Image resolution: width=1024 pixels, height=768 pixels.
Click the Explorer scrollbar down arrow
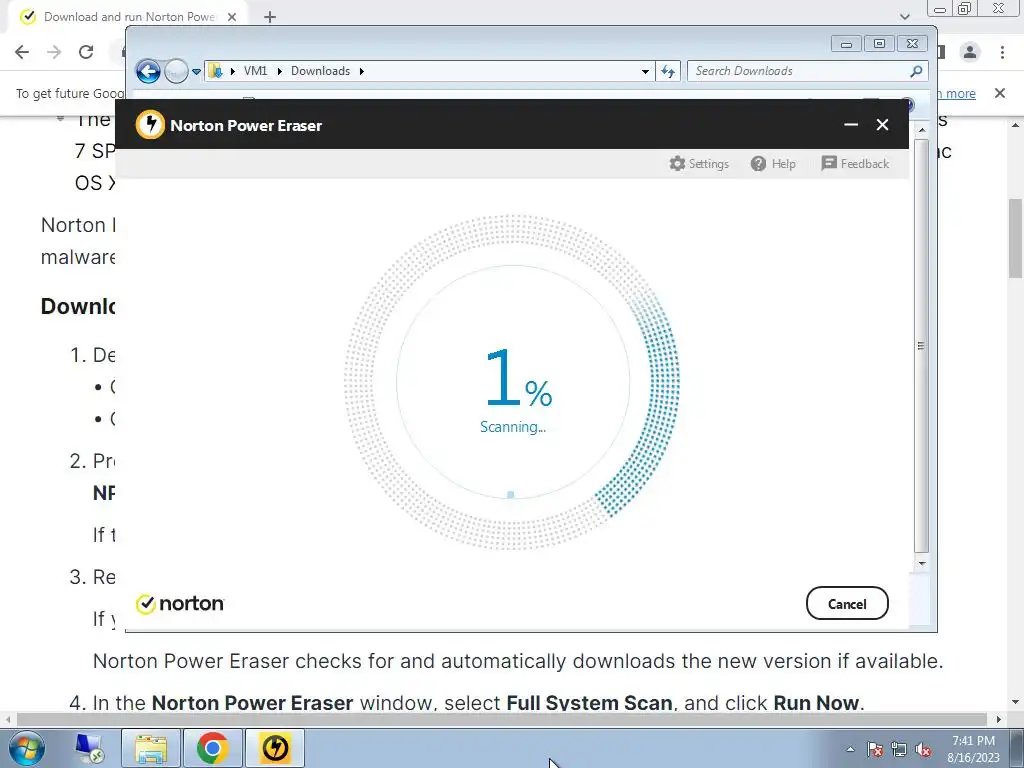[921, 563]
